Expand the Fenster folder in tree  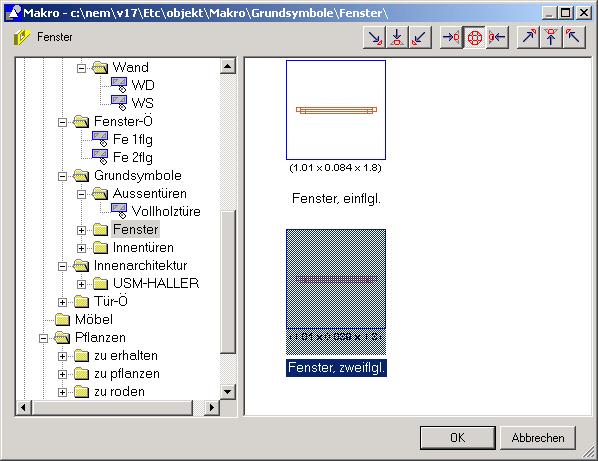click(x=81, y=230)
